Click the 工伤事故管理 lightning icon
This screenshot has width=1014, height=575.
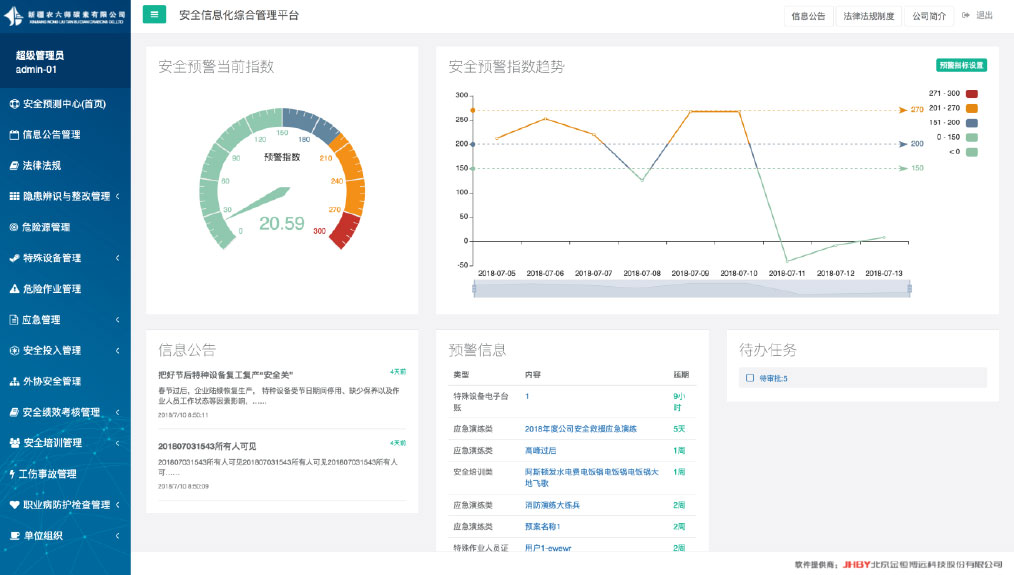pyautogui.click(x=14, y=474)
